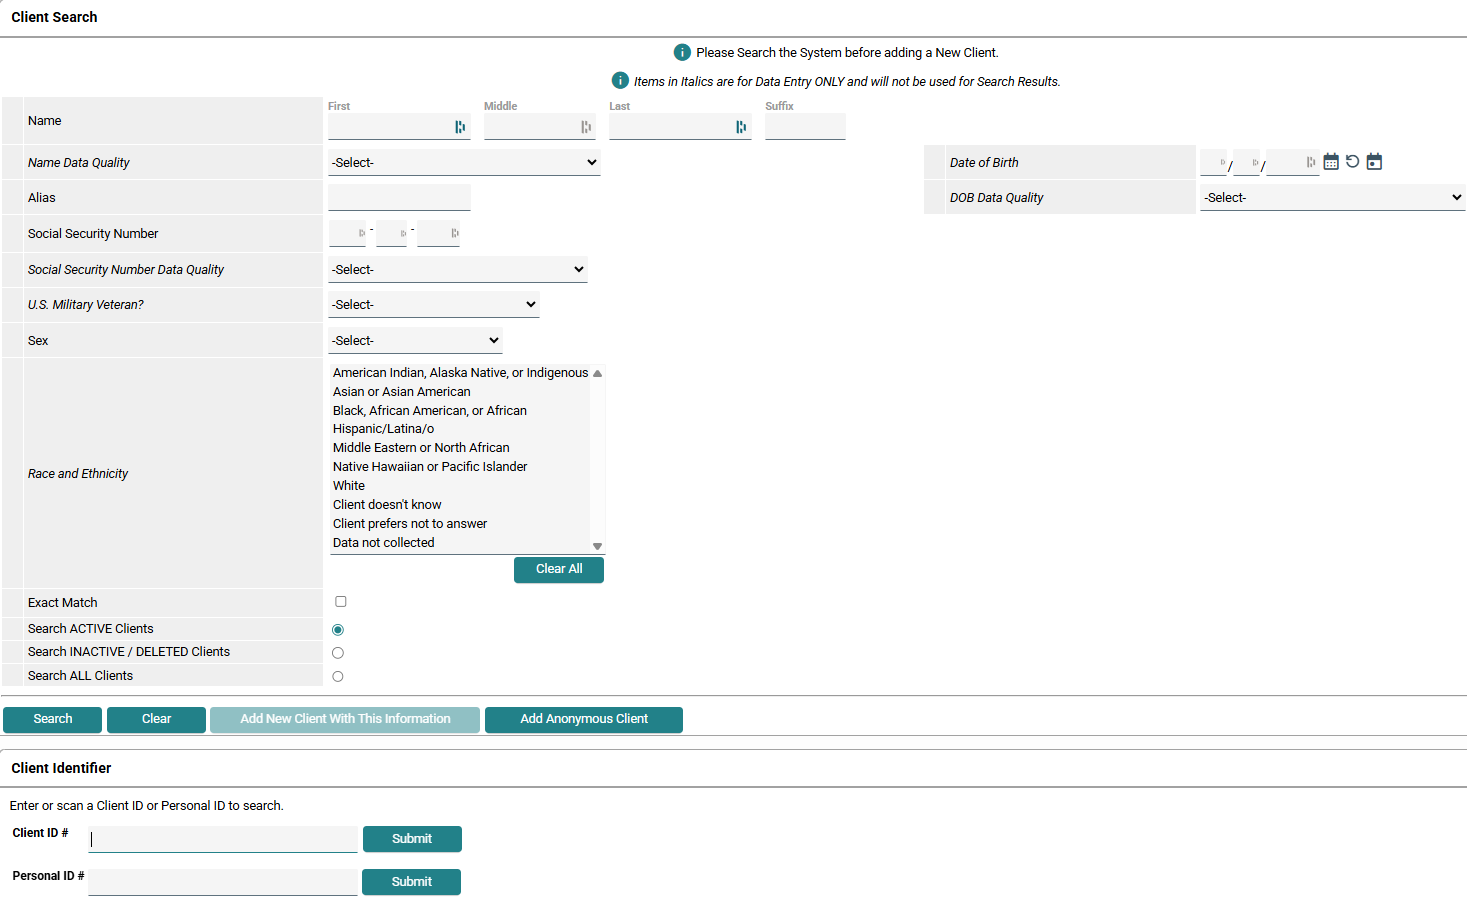Image resolution: width=1467 pixels, height=899 pixels.
Task: Click the autofill icon in Last name field
Action: [x=741, y=127]
